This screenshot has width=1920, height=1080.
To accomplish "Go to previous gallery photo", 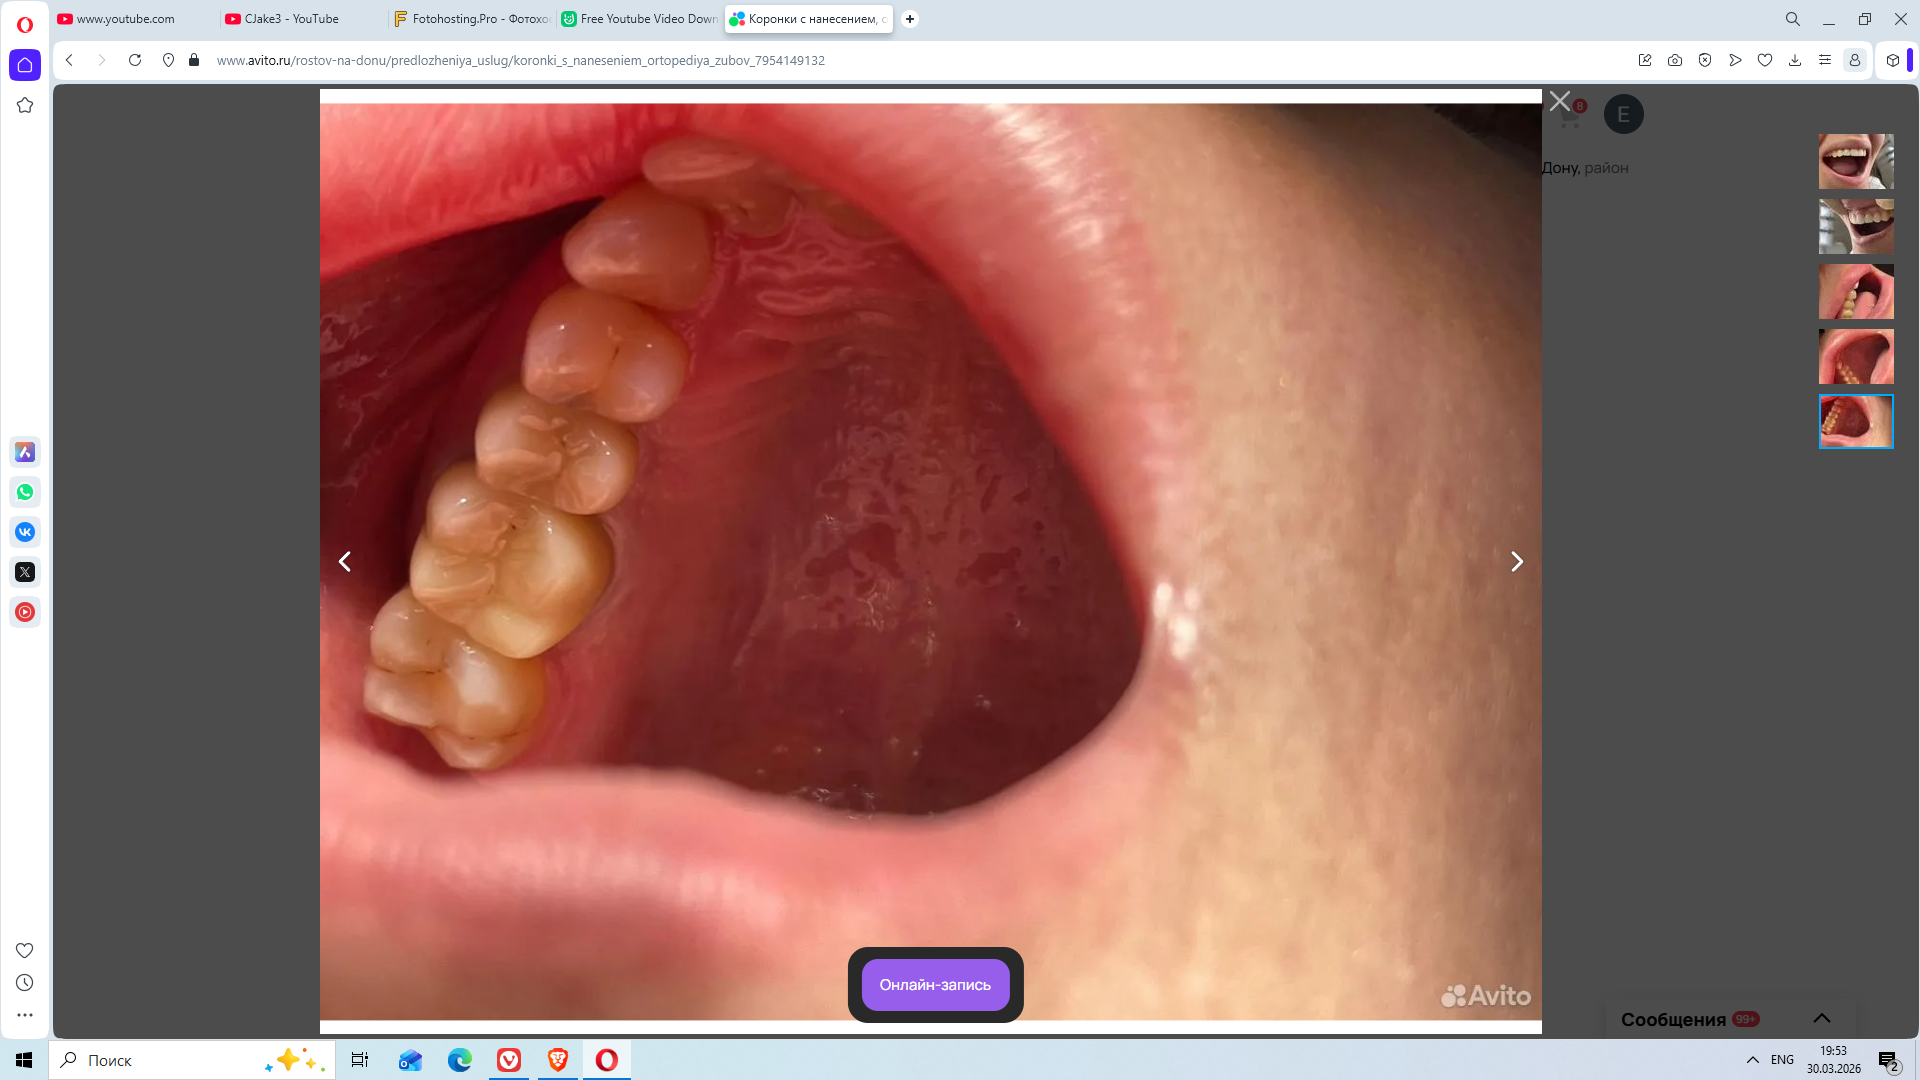I will (x=345, y=562).
